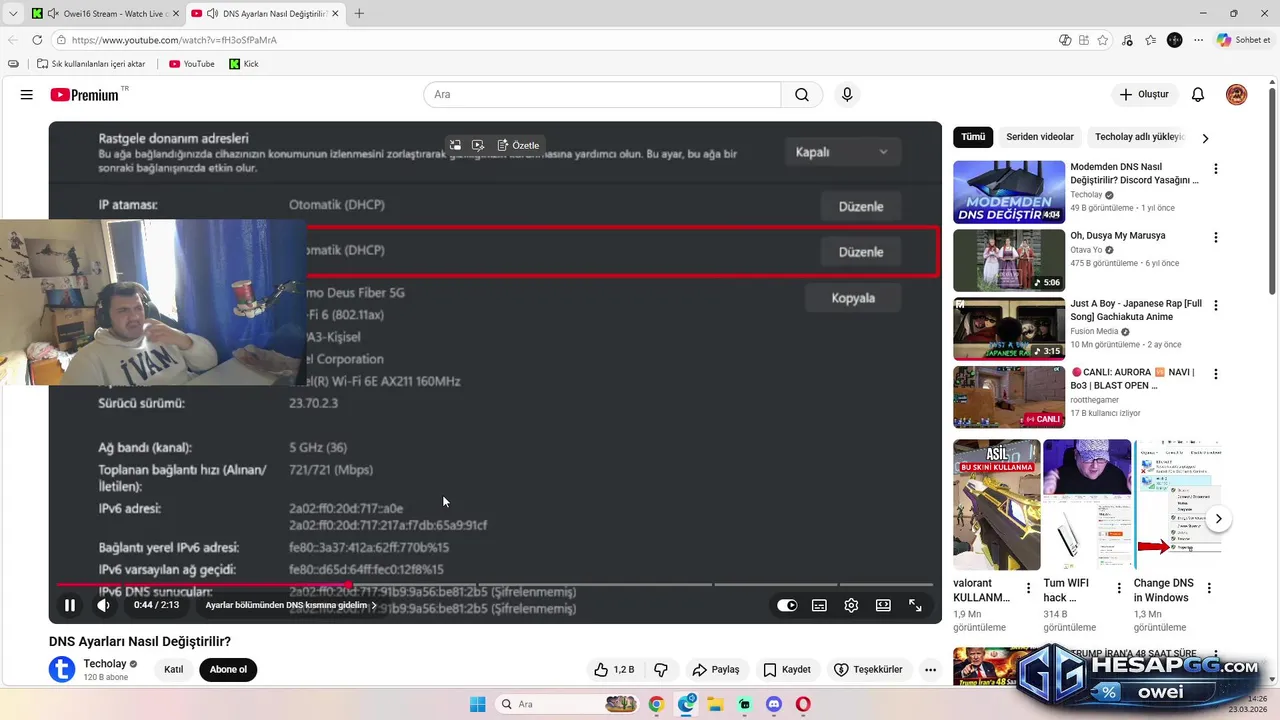Open options for Change DNS in Windows short

pyautogui.click(x=1209, y=588)
